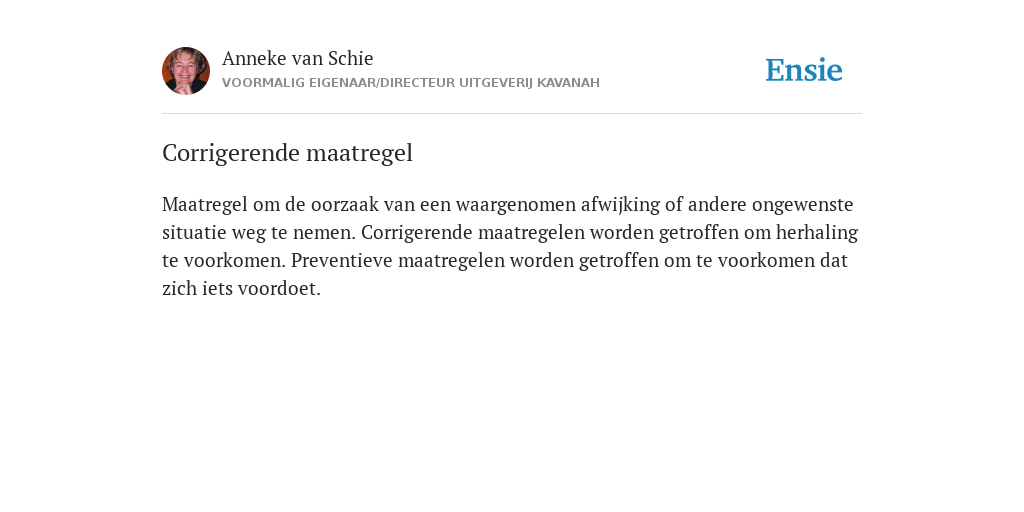Click the word 'Schie' in the author name
The width and height of the screenshot is (1024, 512).
(x=351, y=58)
